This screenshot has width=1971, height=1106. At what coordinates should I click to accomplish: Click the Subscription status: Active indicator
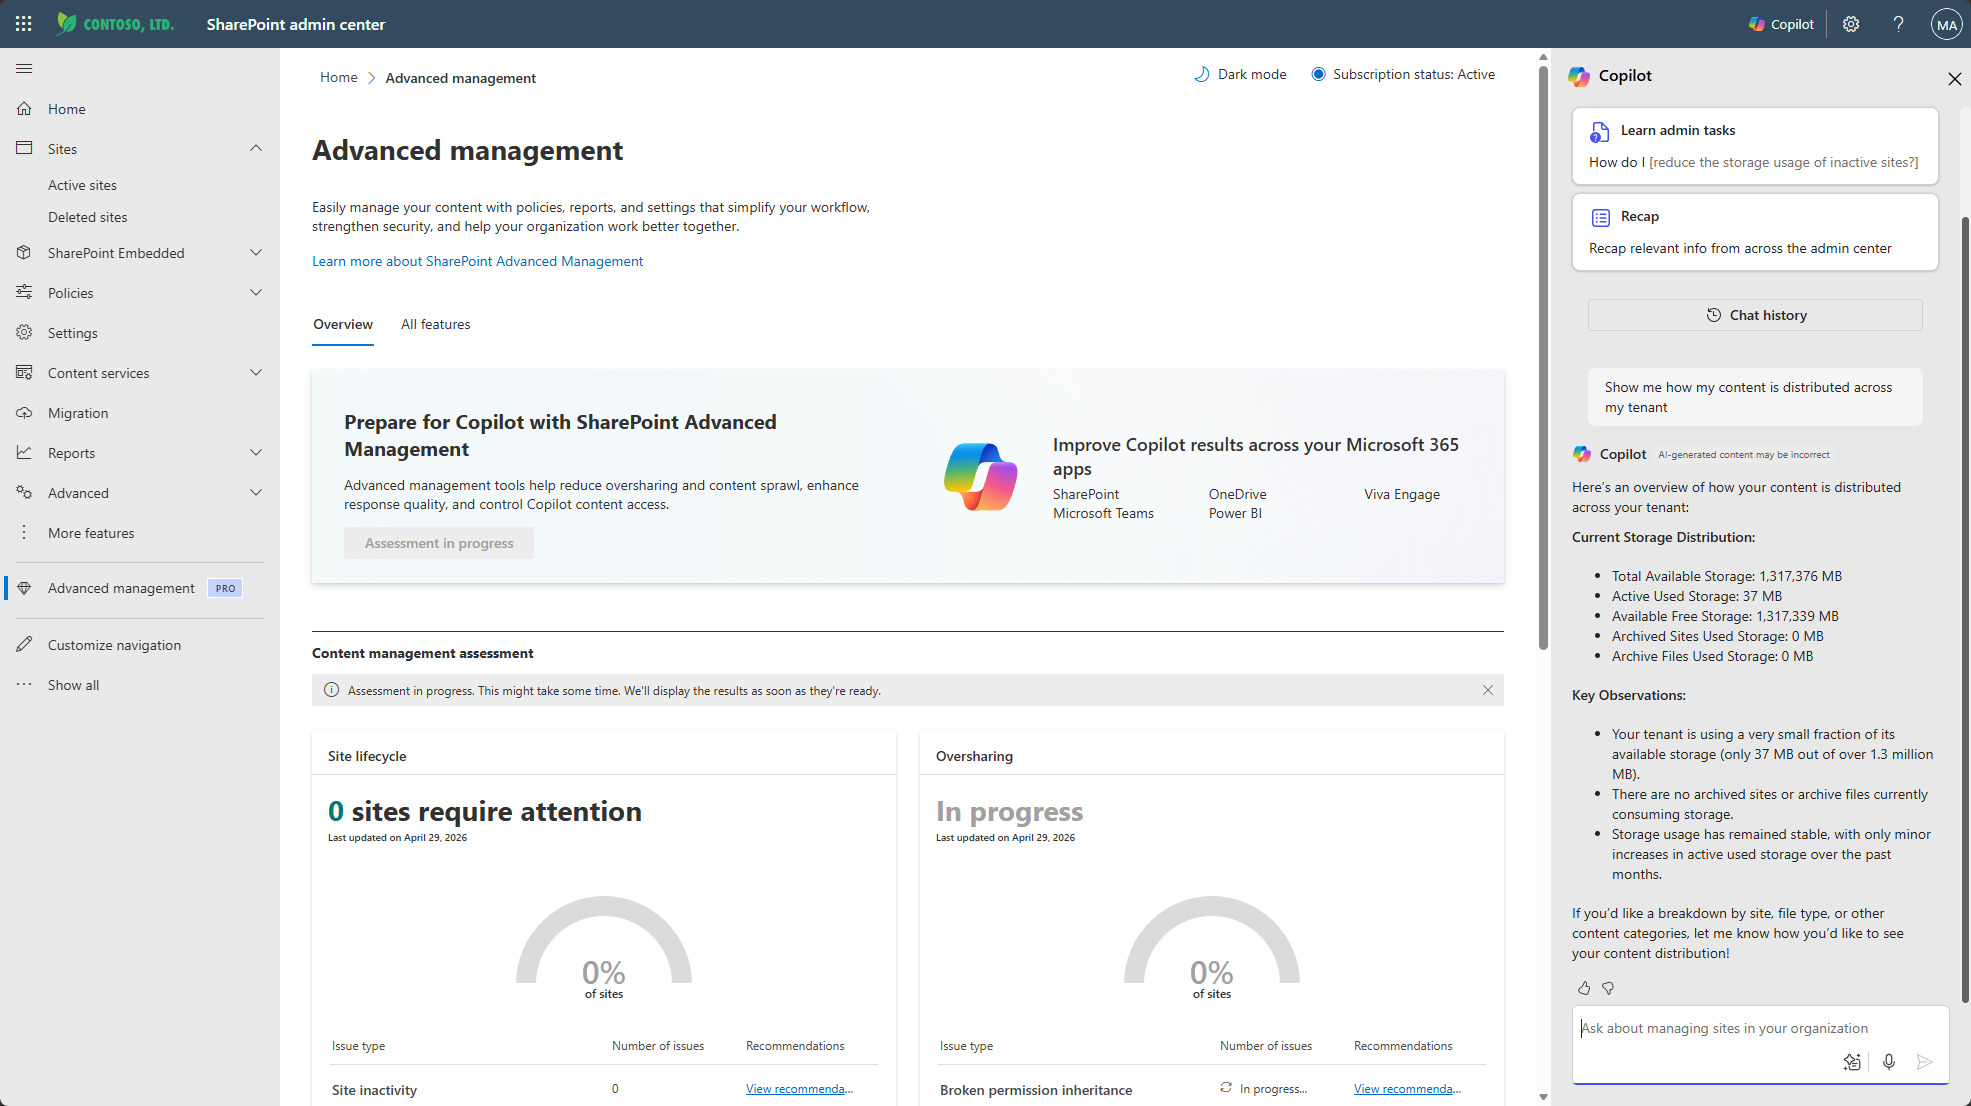[x=1403, y=74]
